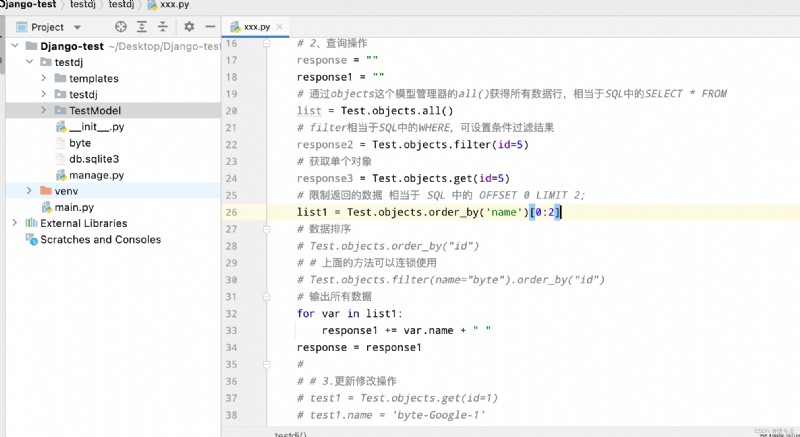
Task: Select the TestModel folder row
Action: (113, 110)
